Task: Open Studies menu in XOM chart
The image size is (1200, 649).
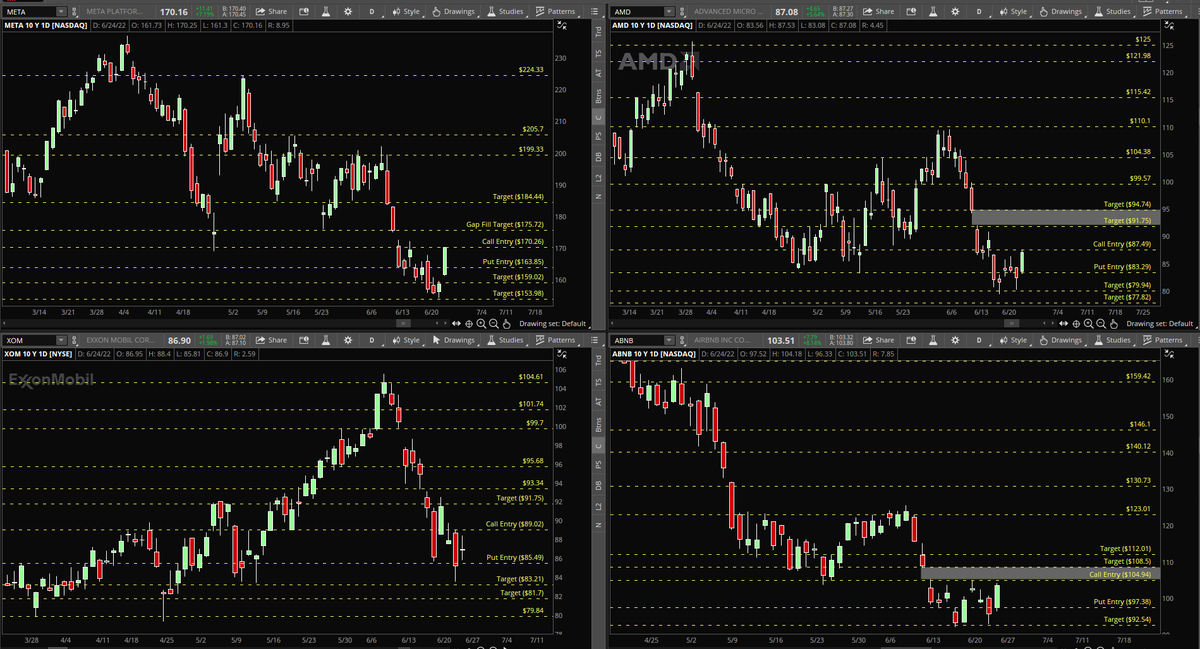Action: point(505,341)
